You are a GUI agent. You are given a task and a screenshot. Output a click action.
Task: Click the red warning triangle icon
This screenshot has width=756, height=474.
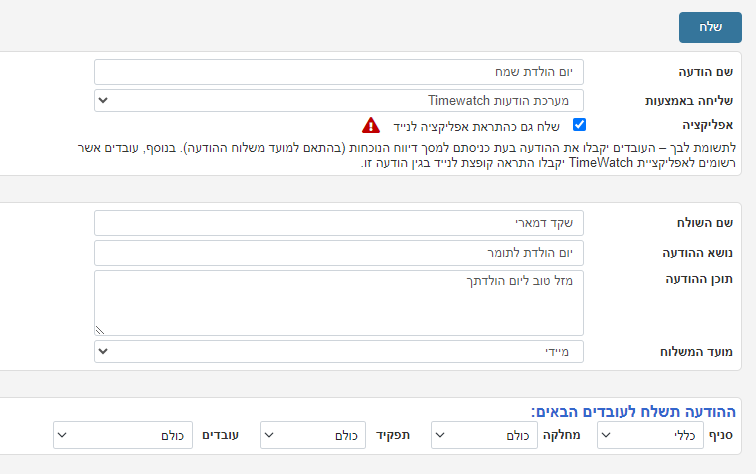[371, 125]
